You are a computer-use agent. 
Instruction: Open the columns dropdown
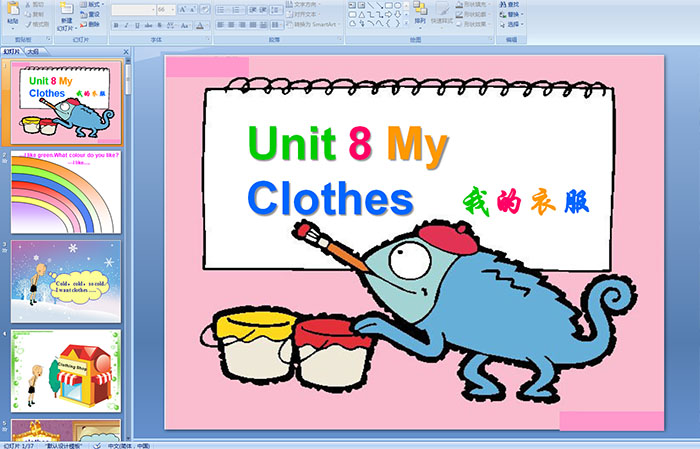tap(277, 25)
